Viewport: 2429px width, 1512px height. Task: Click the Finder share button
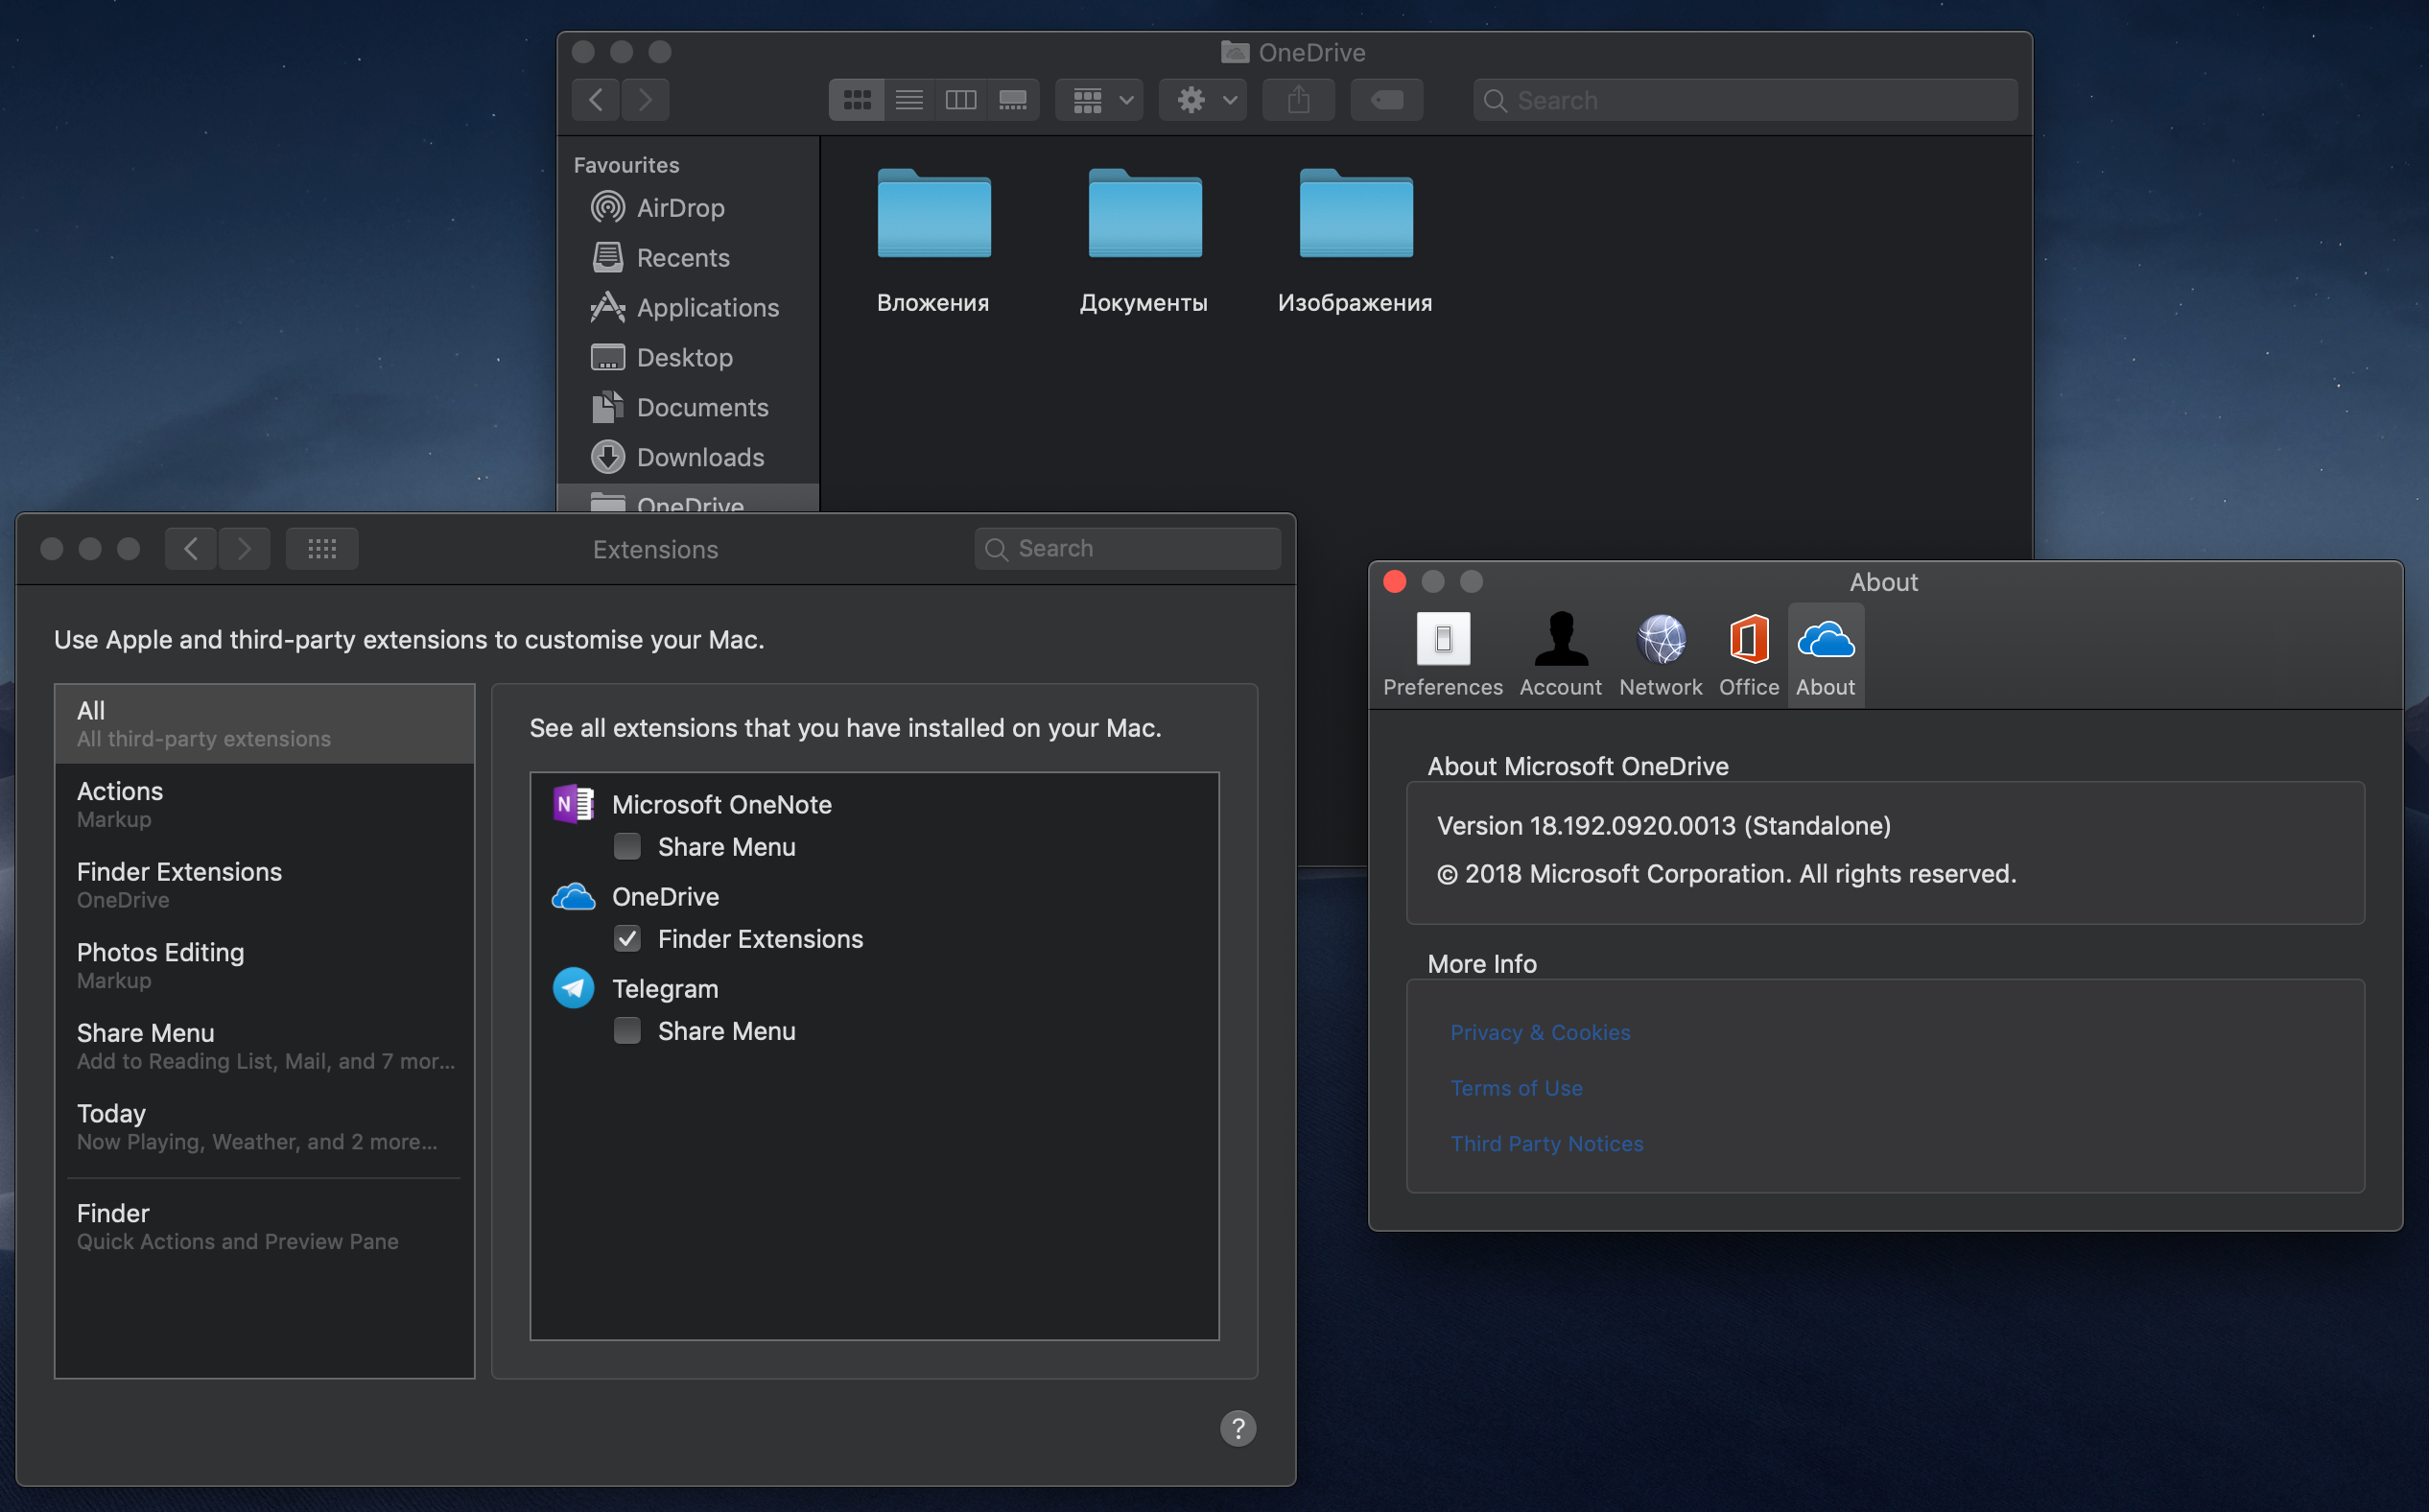tap(1298, 100)
